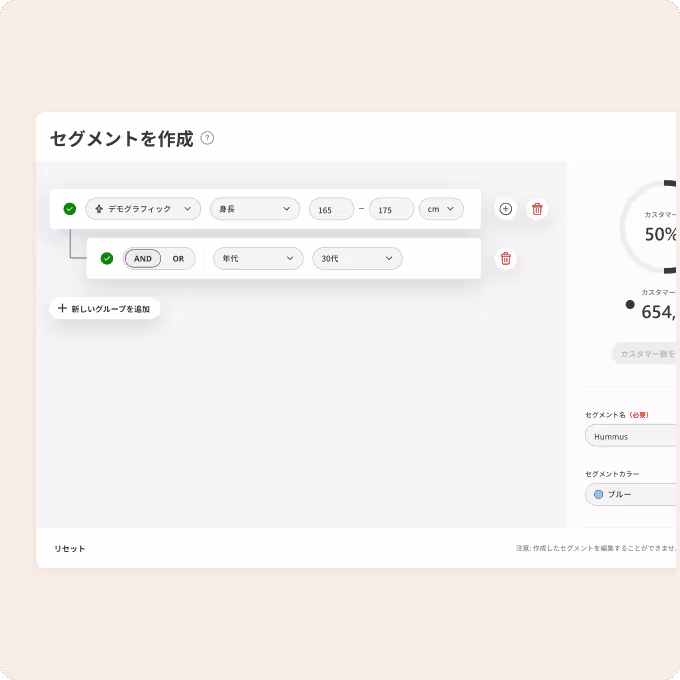Open the 身長 attribute dropdown
The width and height of the screenshot is (680, 680).
[255, 209]
